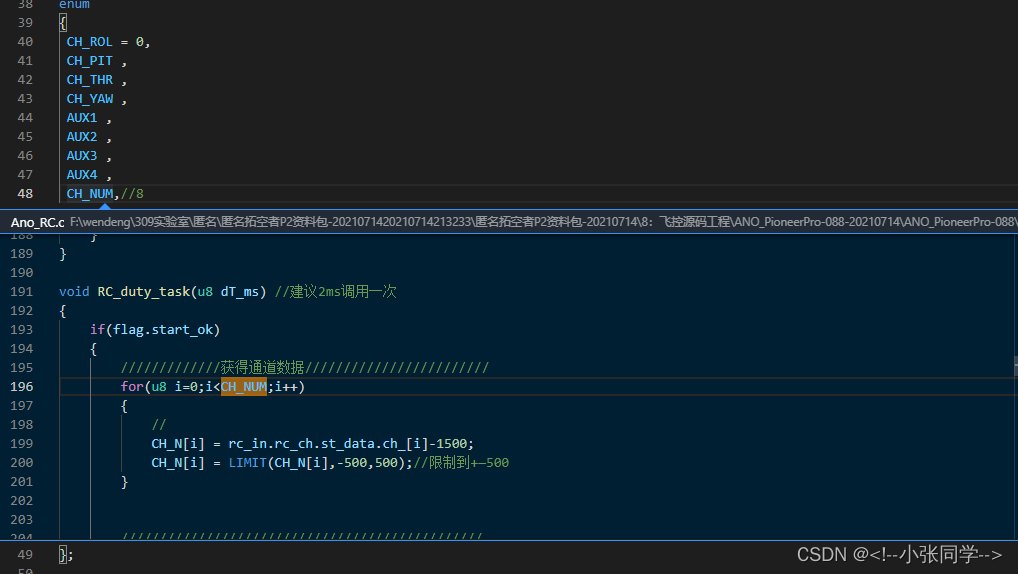Click line number 191 in peek view
This screenshot has width=1018, height=574.
point(21,292)
